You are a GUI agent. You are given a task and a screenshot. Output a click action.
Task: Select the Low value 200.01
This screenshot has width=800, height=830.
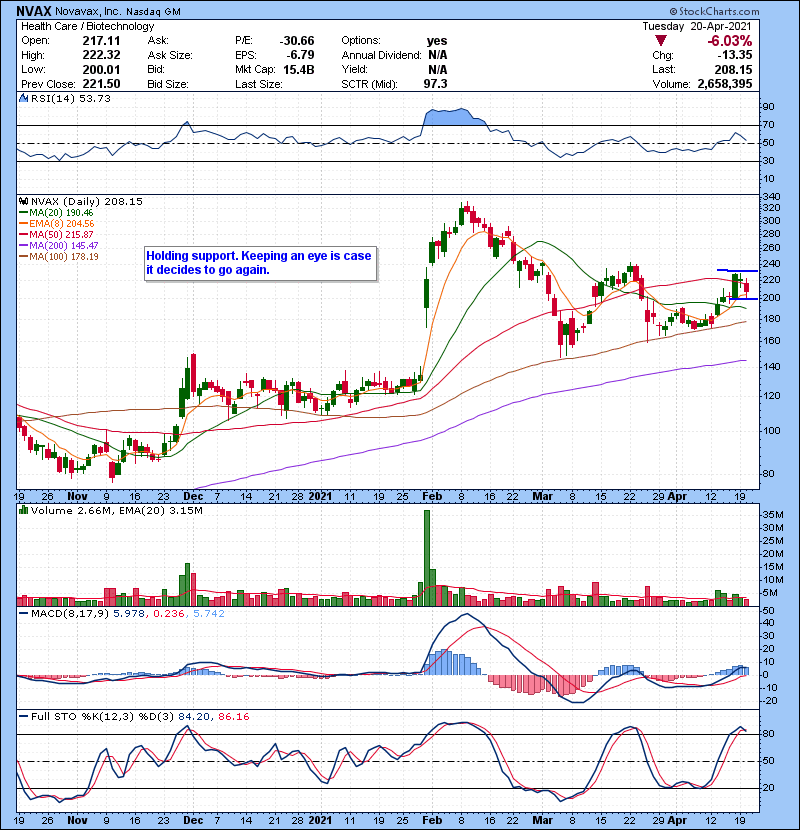[x=101, y=70]
